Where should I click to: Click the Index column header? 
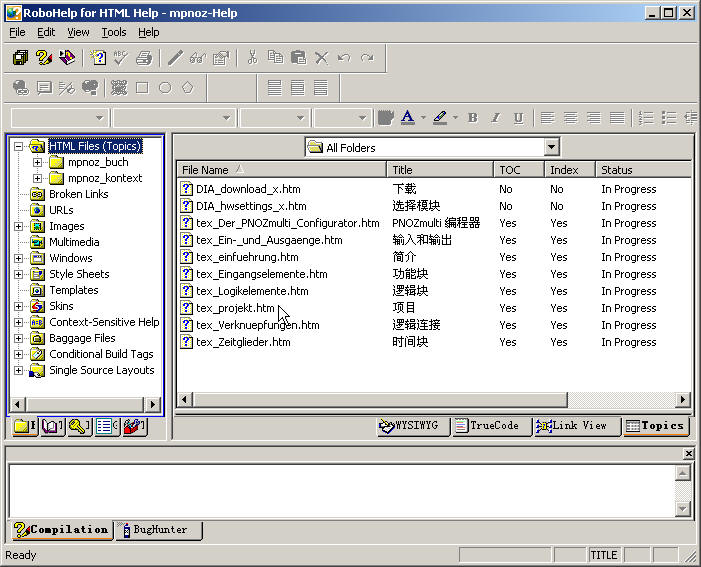click(x=570, y=170)
